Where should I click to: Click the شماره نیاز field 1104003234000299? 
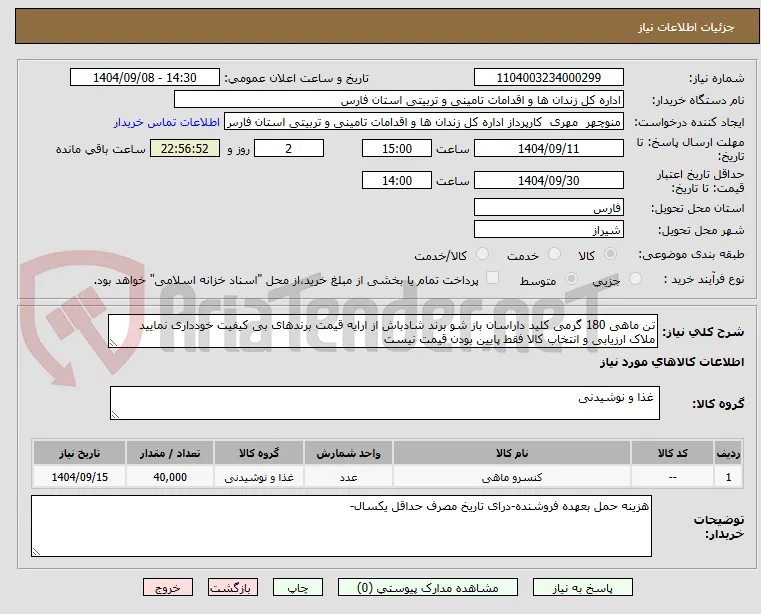(548, 78)
